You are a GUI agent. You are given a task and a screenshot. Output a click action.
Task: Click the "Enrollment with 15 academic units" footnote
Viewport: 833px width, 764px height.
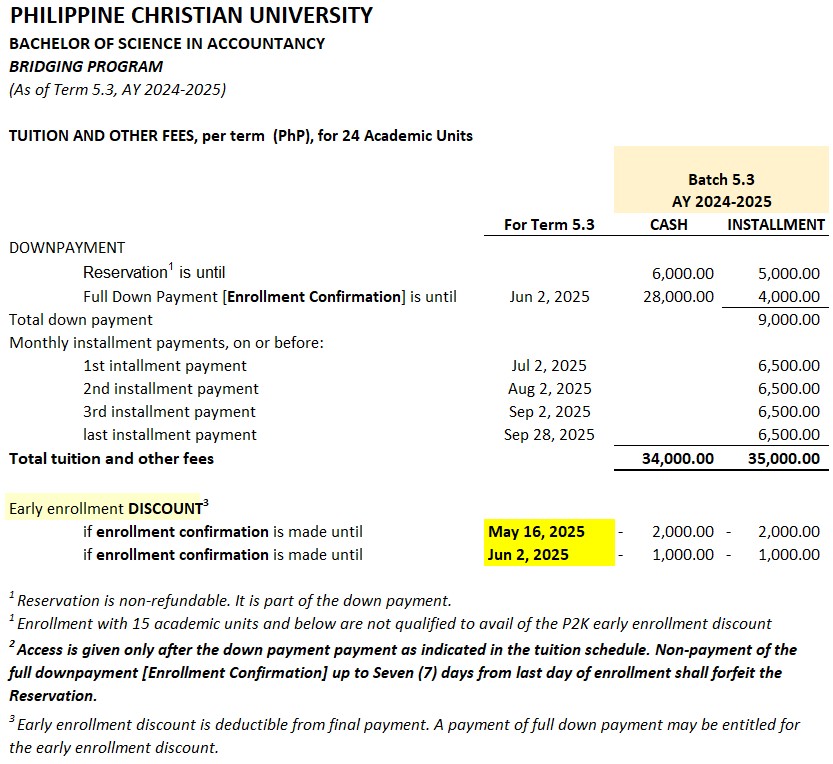click(390, 623)
